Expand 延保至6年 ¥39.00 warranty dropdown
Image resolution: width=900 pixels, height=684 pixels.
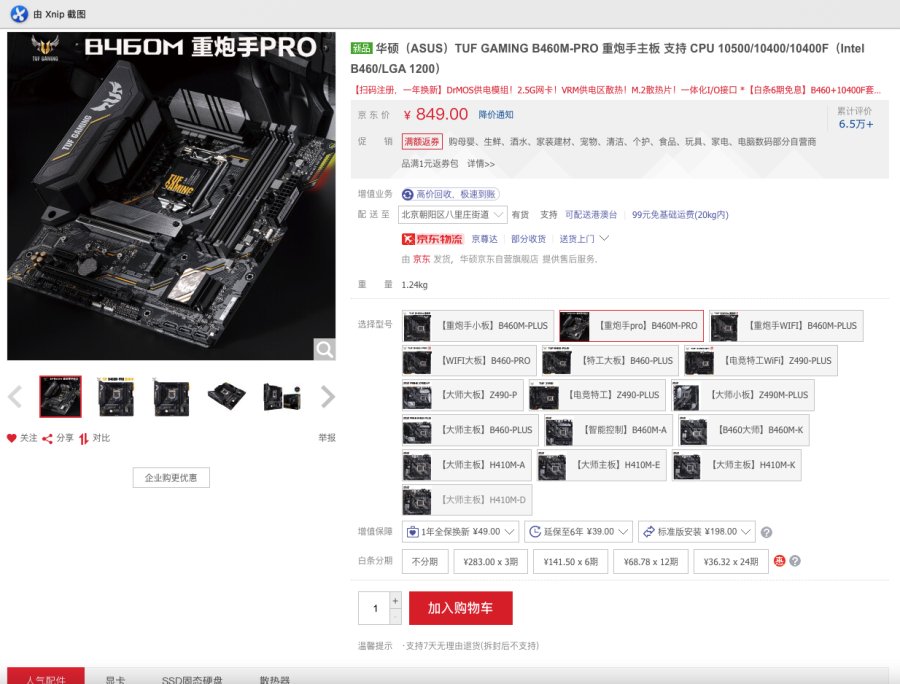(579, 532)
